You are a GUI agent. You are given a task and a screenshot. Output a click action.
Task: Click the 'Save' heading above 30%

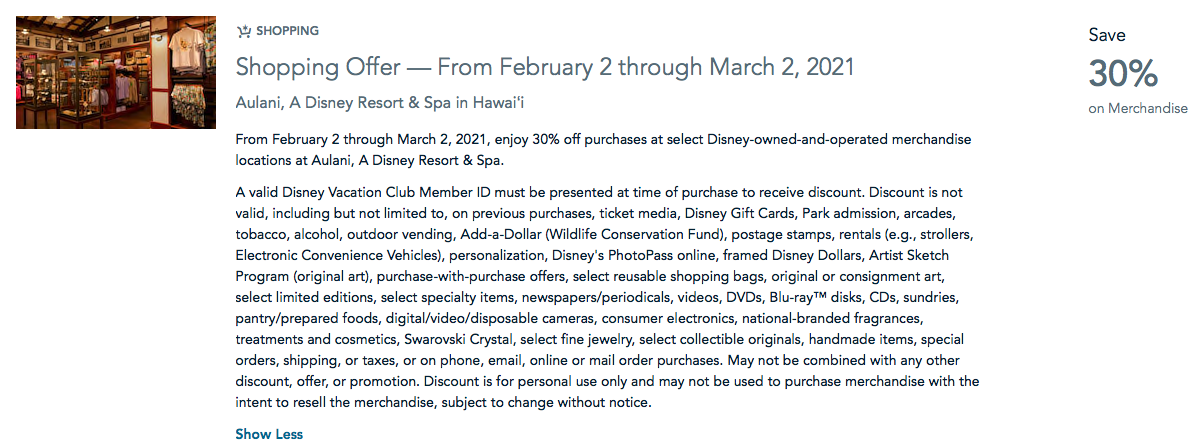tap(1107, 35)
